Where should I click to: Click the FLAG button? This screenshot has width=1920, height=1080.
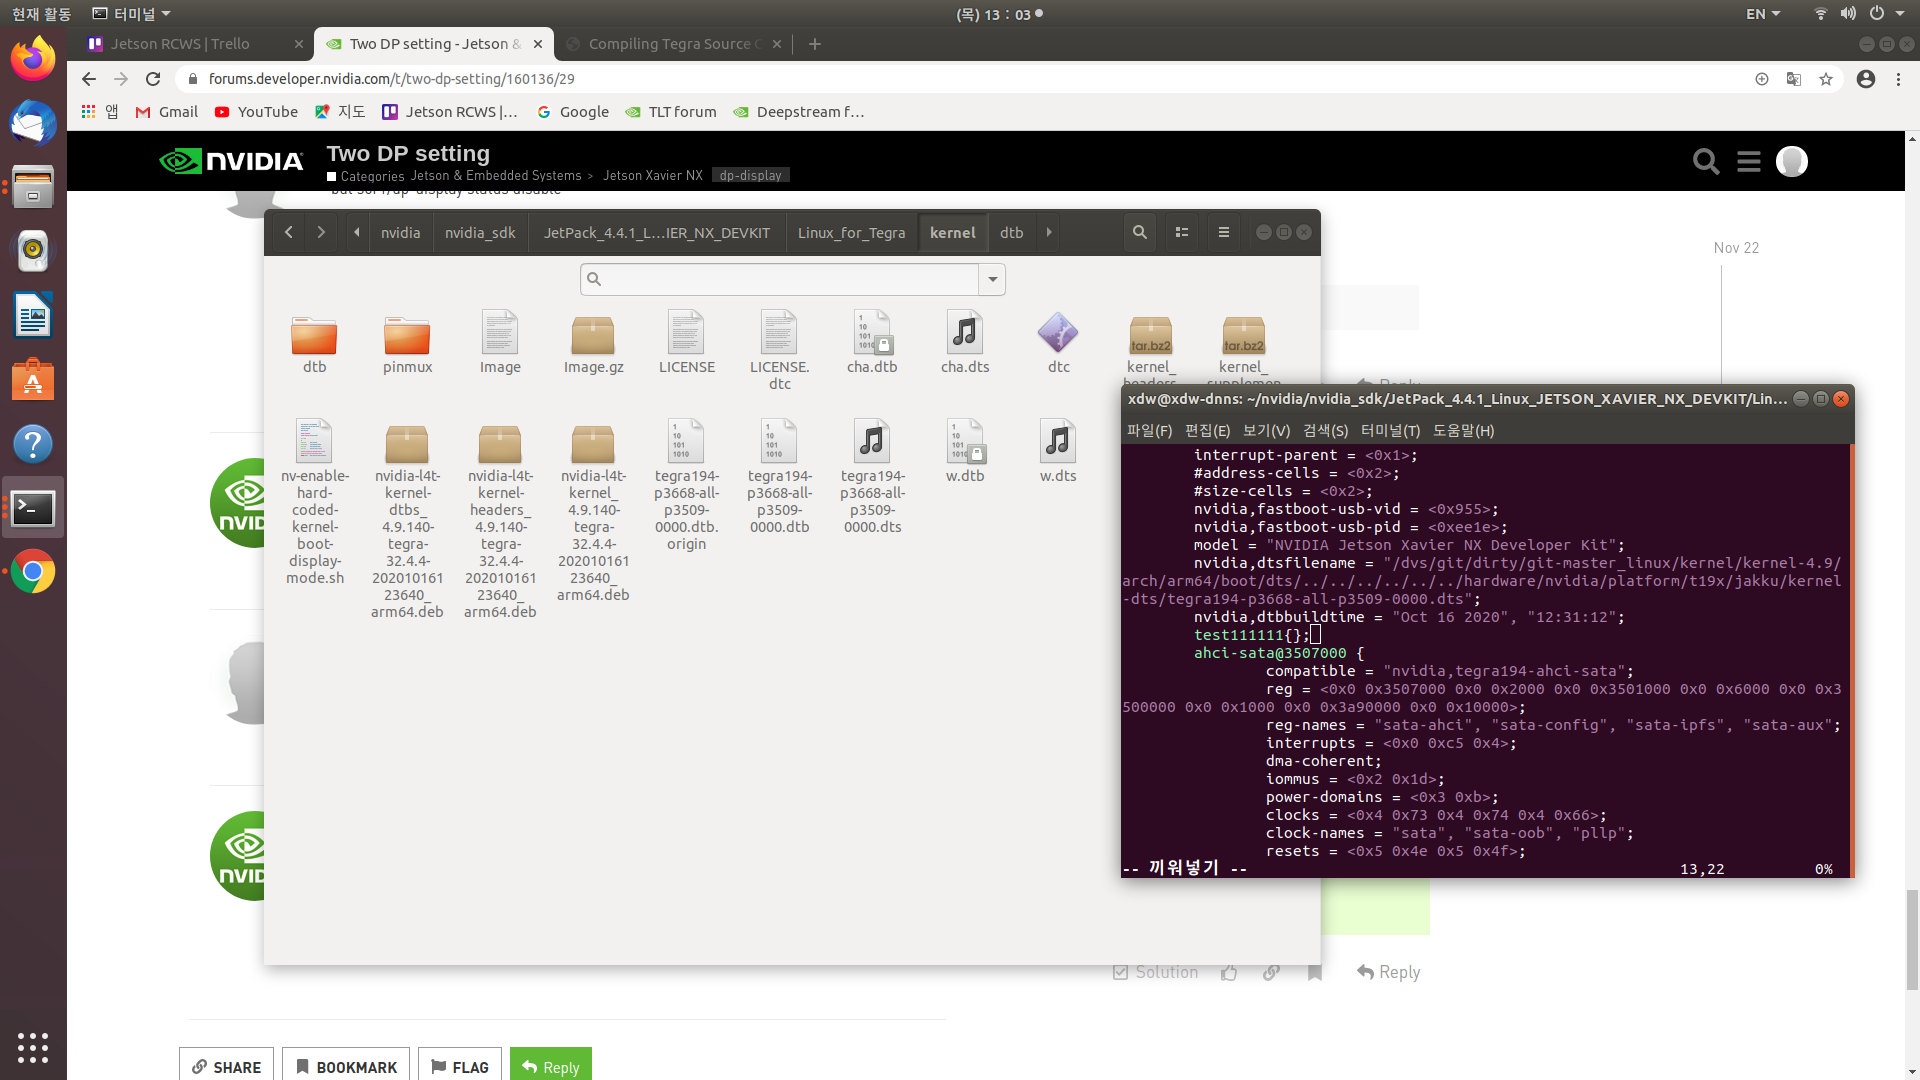460,1066
